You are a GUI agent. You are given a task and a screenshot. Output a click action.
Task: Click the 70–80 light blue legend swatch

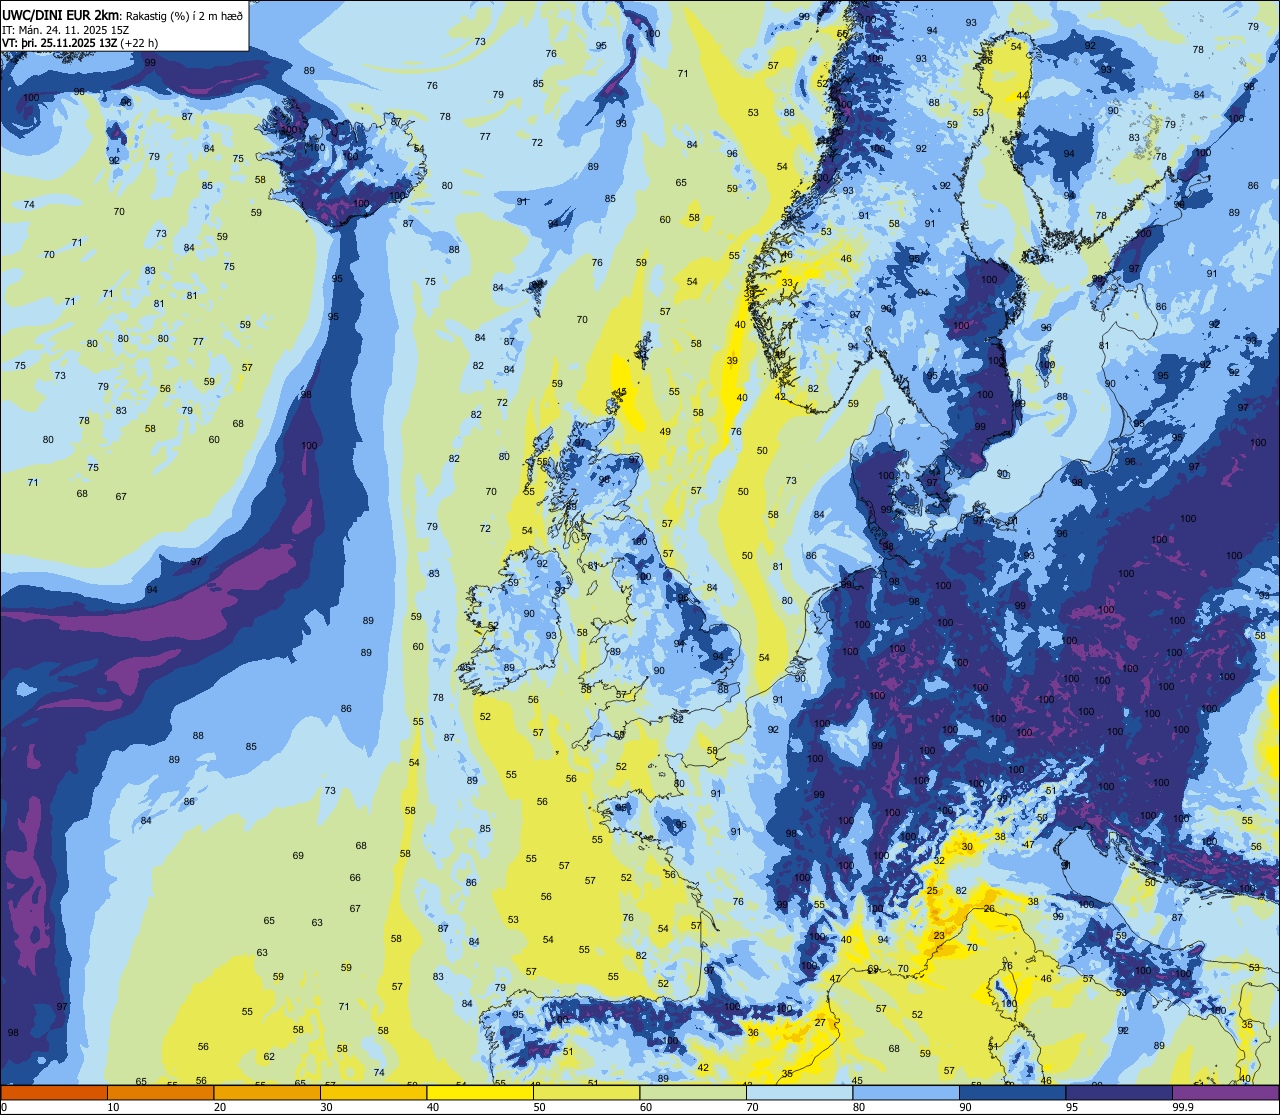click(799, 1092)
